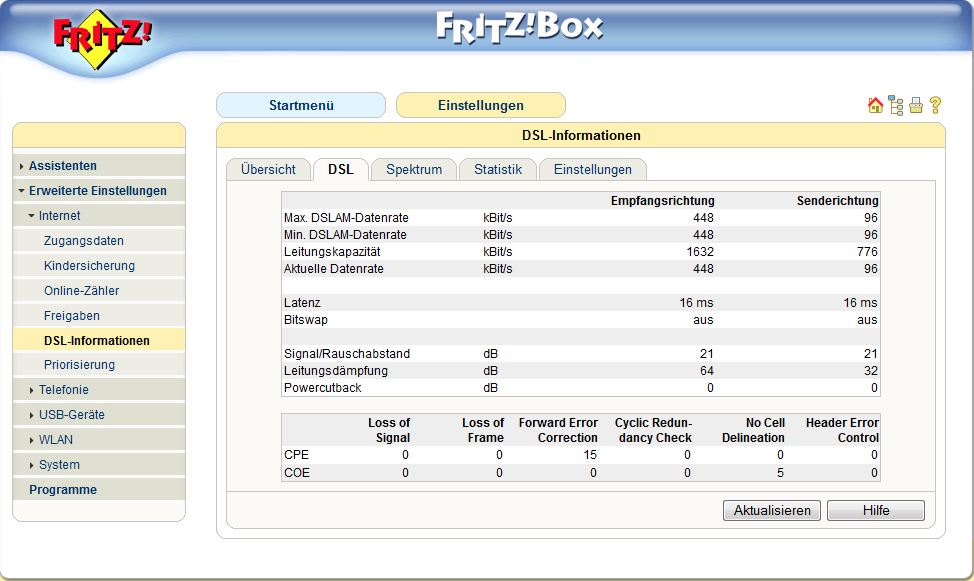This screenshot has width=974, height=581.
Task: Click the Min. DSLAM-Datenrate row label
Action: pos(345,235)
